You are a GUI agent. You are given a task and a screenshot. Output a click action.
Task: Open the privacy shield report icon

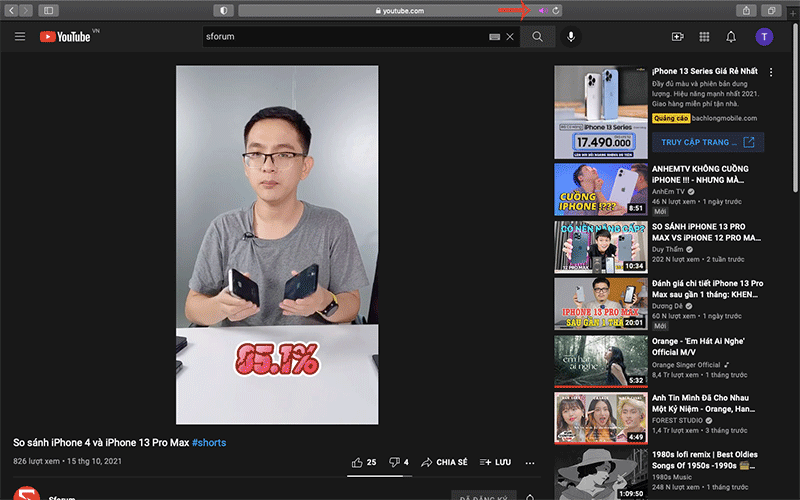223,10
